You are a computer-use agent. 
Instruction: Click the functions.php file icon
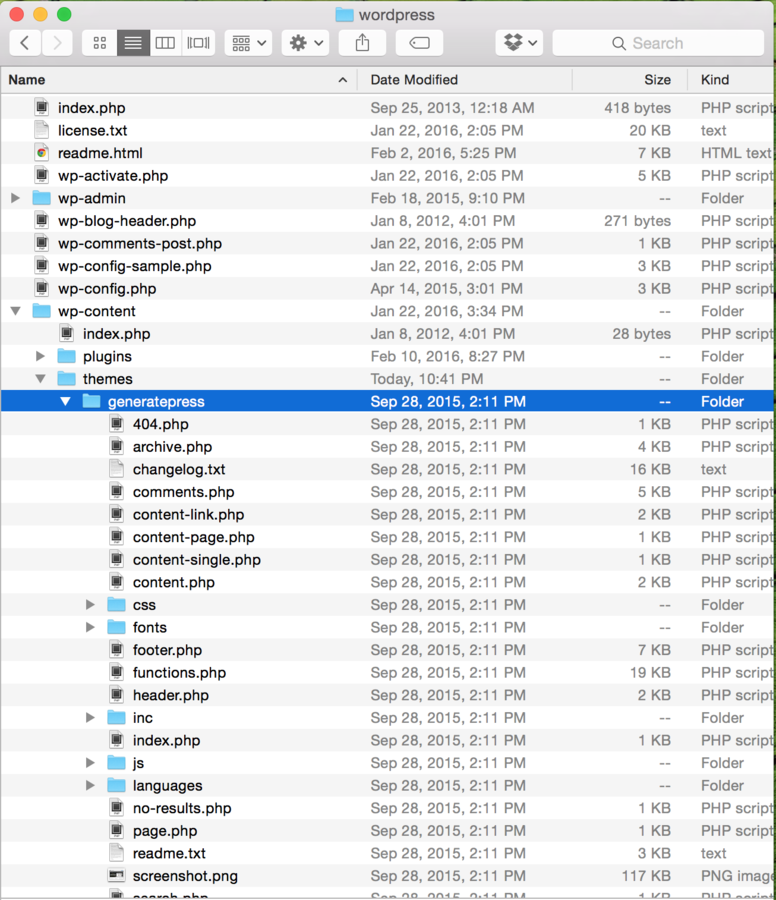[117, 672]
